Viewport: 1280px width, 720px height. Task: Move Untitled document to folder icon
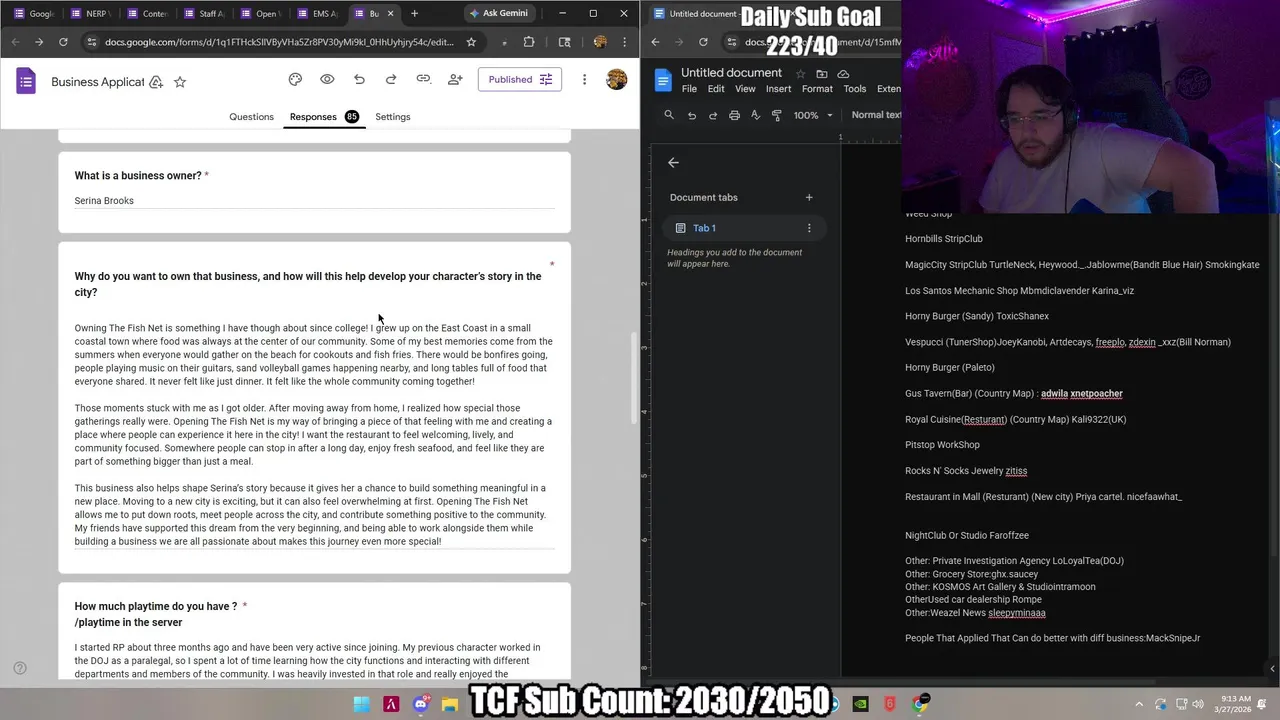822,74
